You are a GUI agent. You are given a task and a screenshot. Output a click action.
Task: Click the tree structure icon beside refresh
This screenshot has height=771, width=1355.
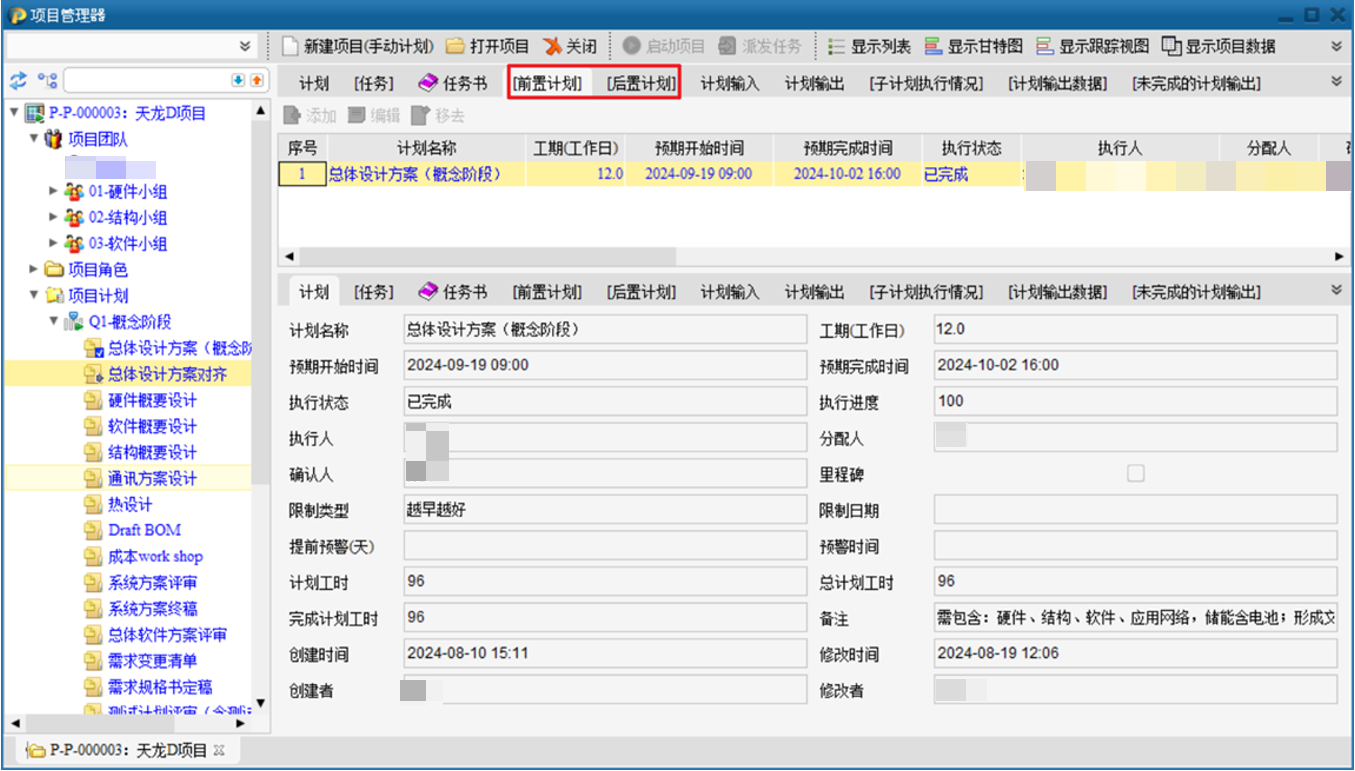[x=47, y=80]
